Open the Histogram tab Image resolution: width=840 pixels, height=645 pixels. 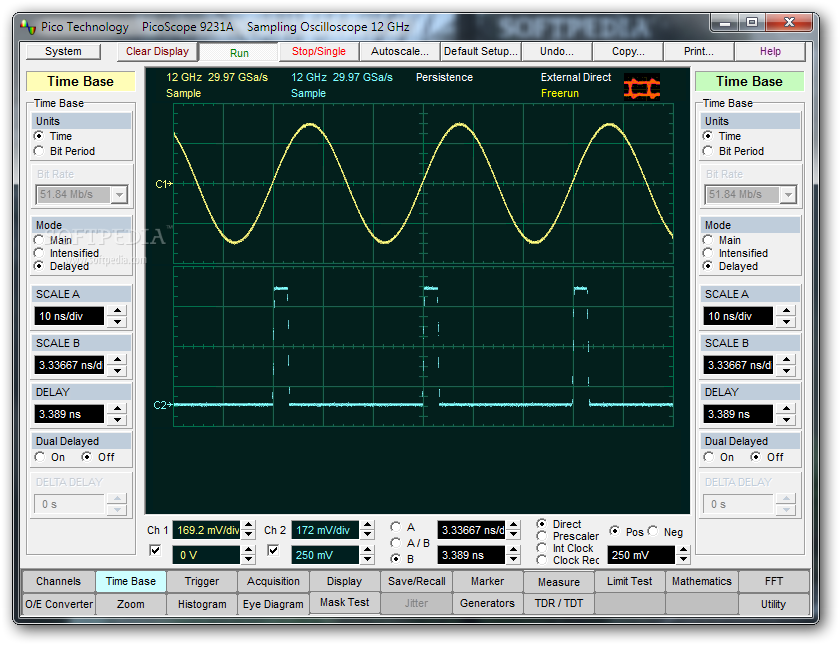click(x=202, y=604)
